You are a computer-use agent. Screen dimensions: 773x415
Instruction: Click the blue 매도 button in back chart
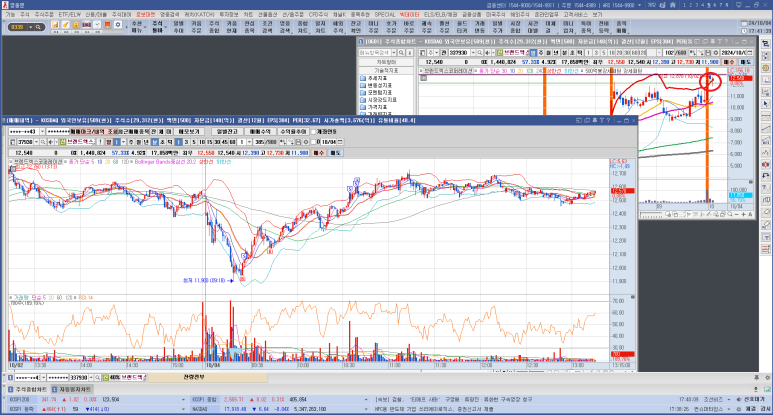(x=744, y=62)
